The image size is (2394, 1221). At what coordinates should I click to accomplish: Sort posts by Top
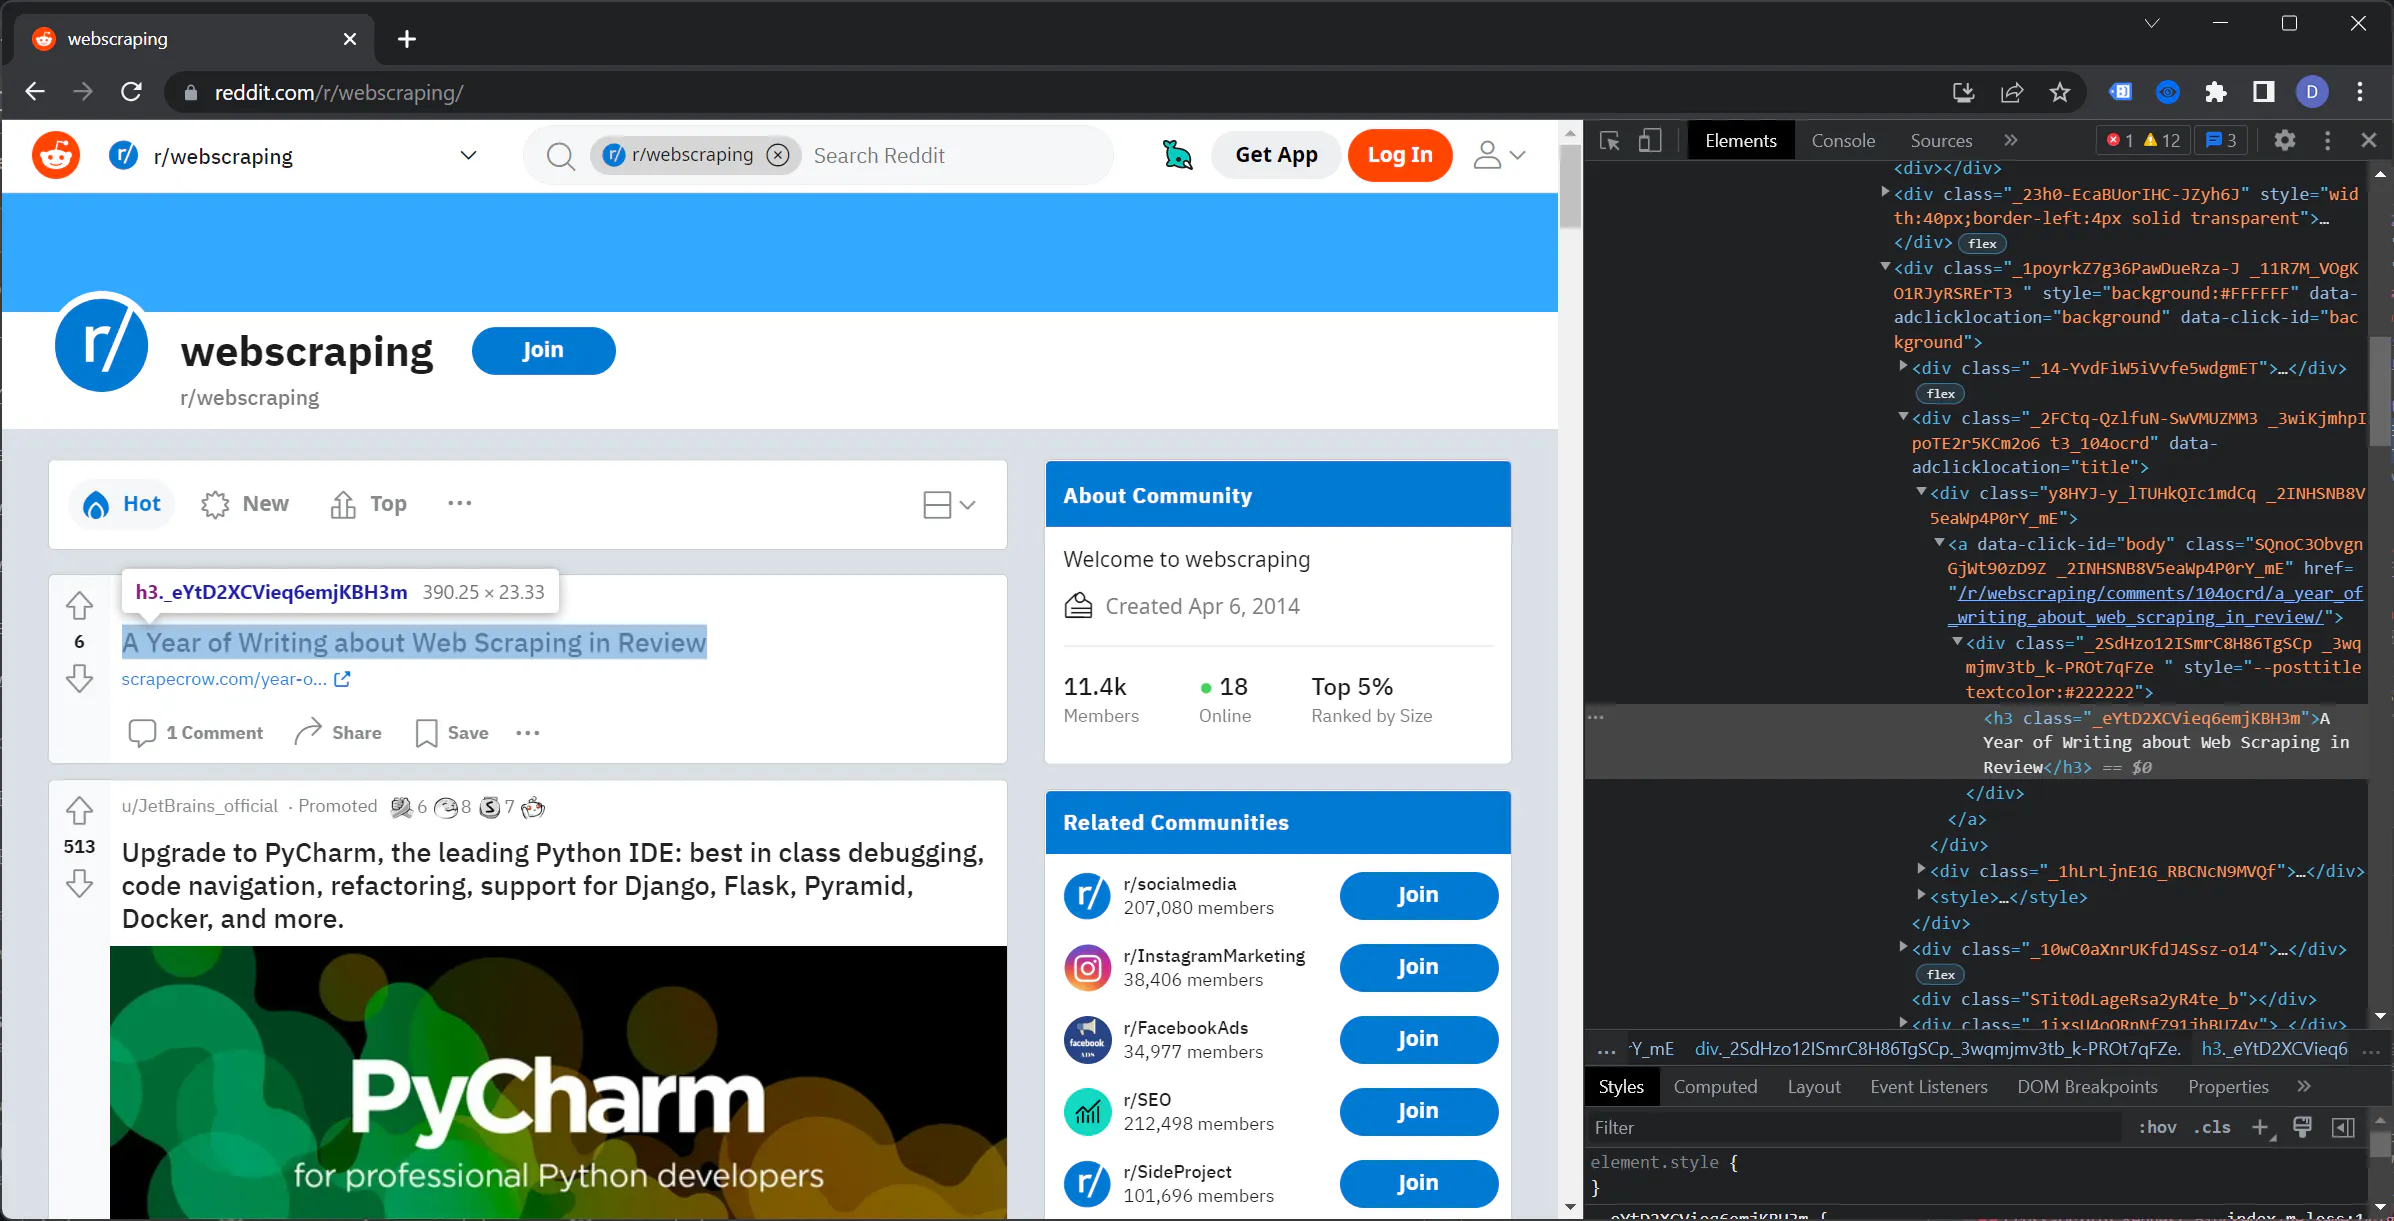369,504
